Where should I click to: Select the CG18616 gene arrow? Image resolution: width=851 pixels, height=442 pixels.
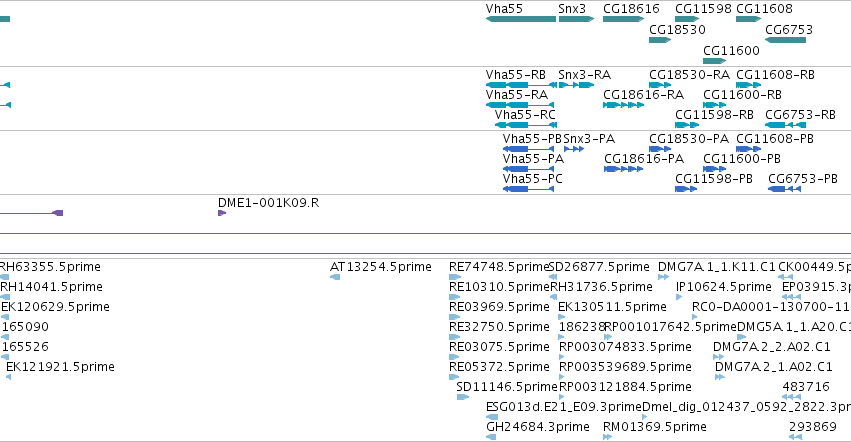[624, 19]
